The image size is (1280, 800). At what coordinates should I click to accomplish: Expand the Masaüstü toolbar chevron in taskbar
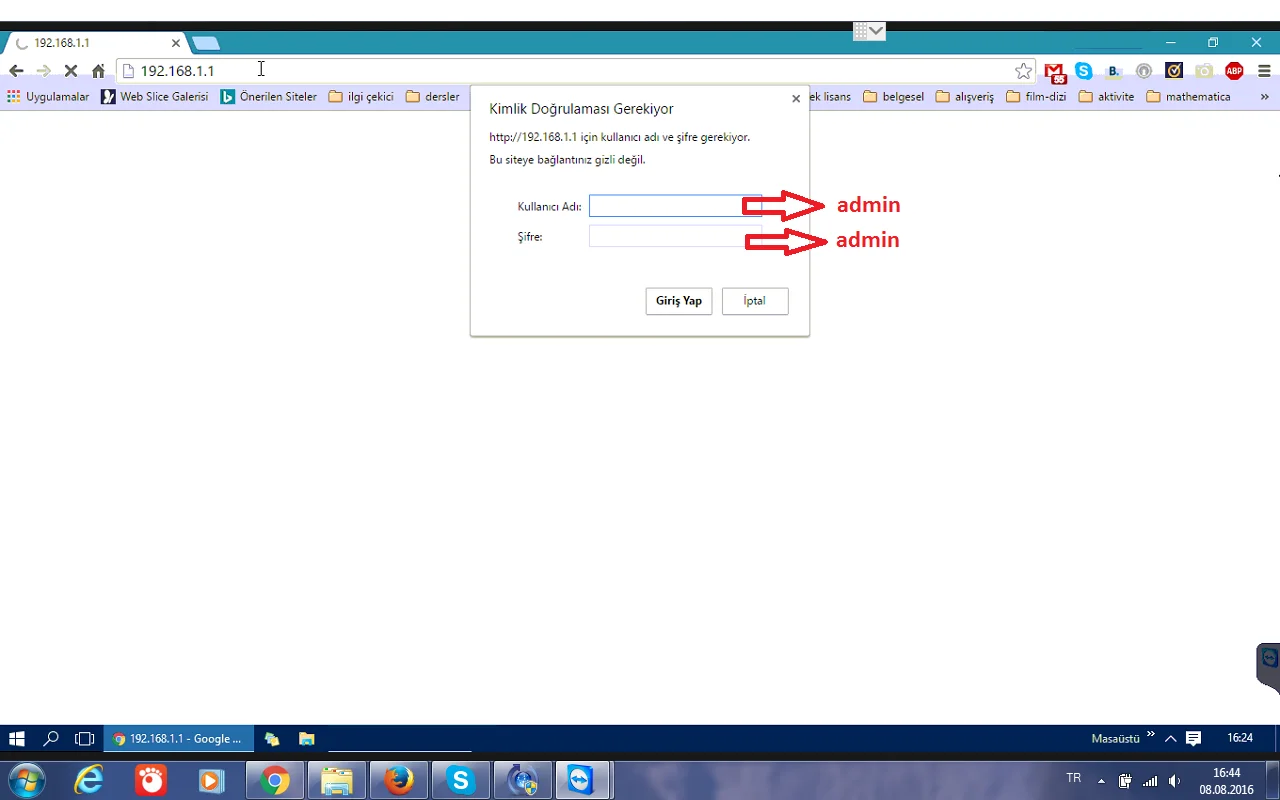[1150, 736]
